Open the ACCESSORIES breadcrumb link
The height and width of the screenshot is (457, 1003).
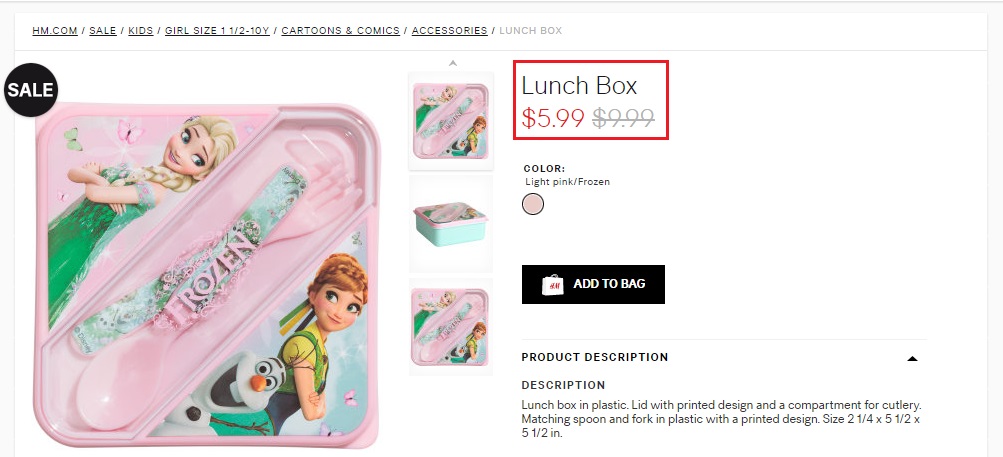(x=449, y=31)
